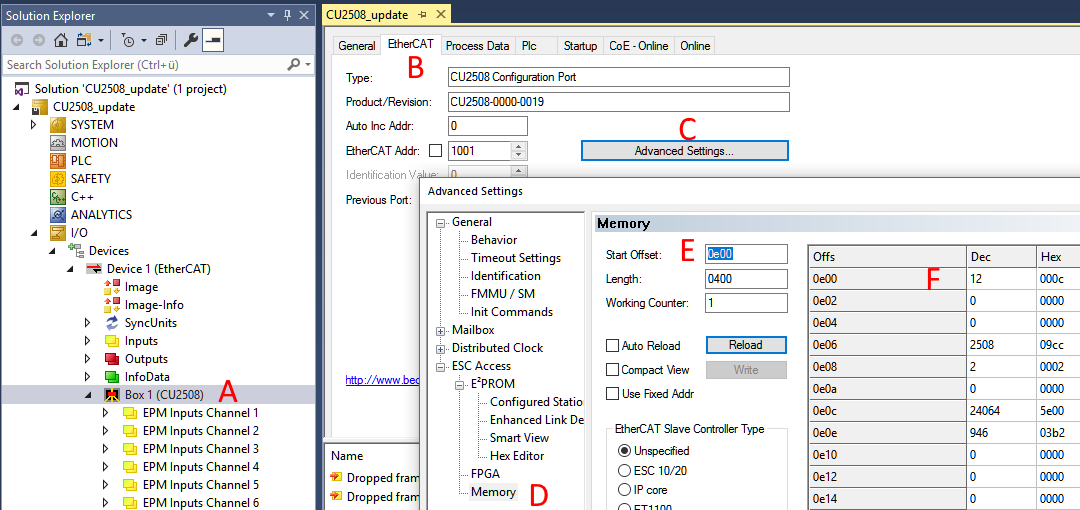Open the Switch Views dropdown arrow
Image resolution: width=1080 pixels, height=510 pixels.
(x=101, y=41)
